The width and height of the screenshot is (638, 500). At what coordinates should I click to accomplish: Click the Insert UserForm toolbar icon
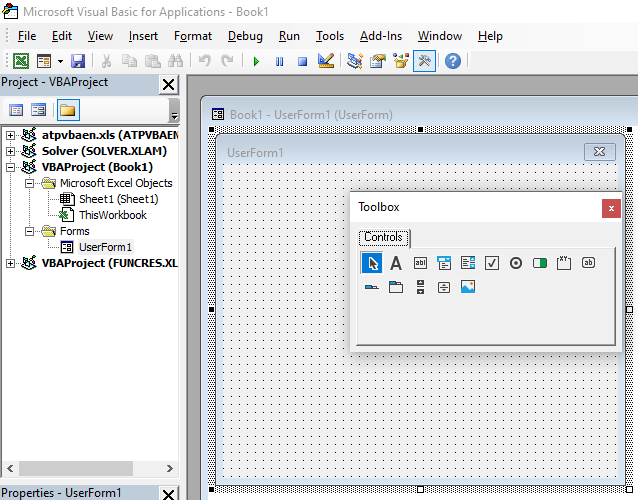click(44, 61)
